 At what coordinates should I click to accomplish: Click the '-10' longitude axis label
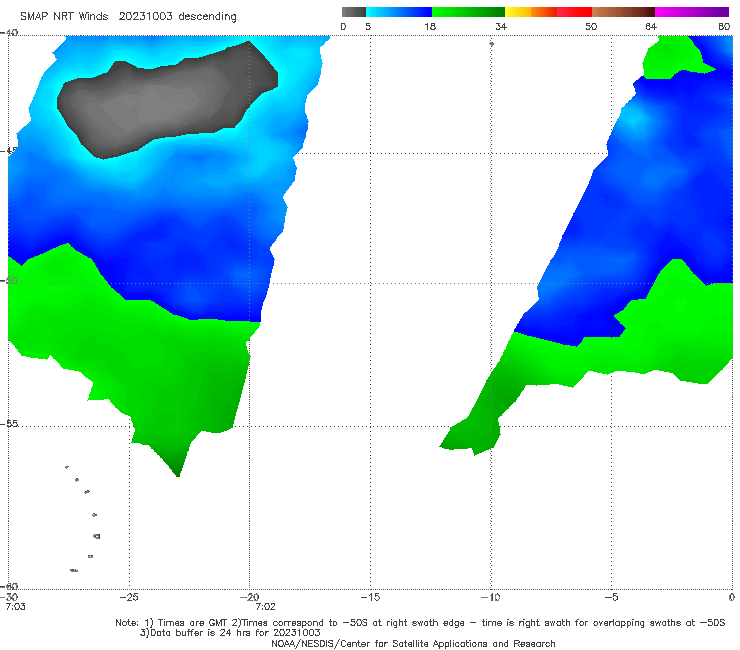click(490, 597)
